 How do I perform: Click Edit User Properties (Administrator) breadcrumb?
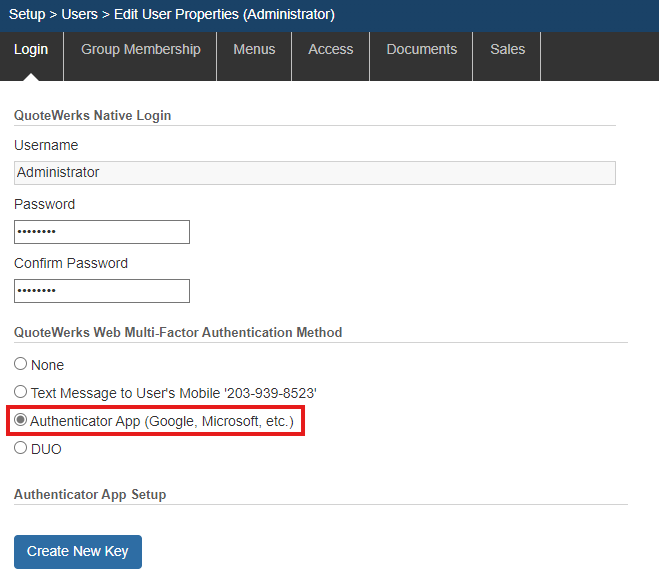[231, 14]
